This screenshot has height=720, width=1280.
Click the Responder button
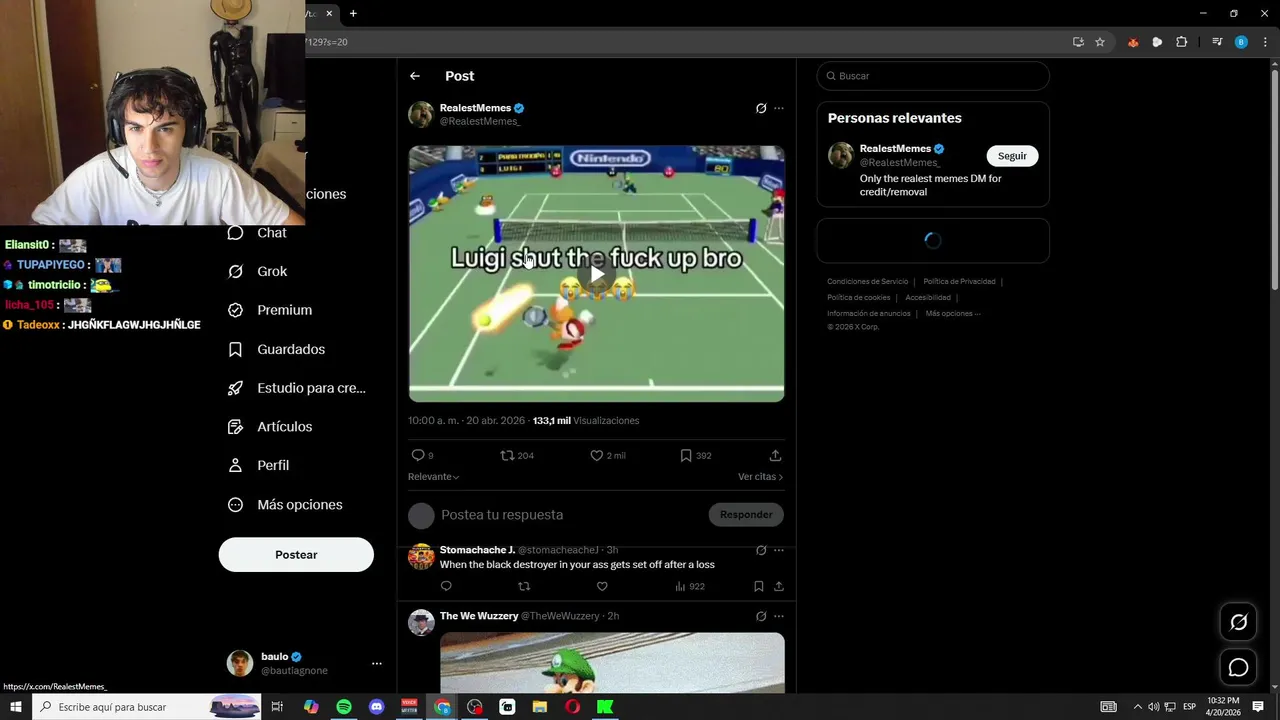coord(746,515)
